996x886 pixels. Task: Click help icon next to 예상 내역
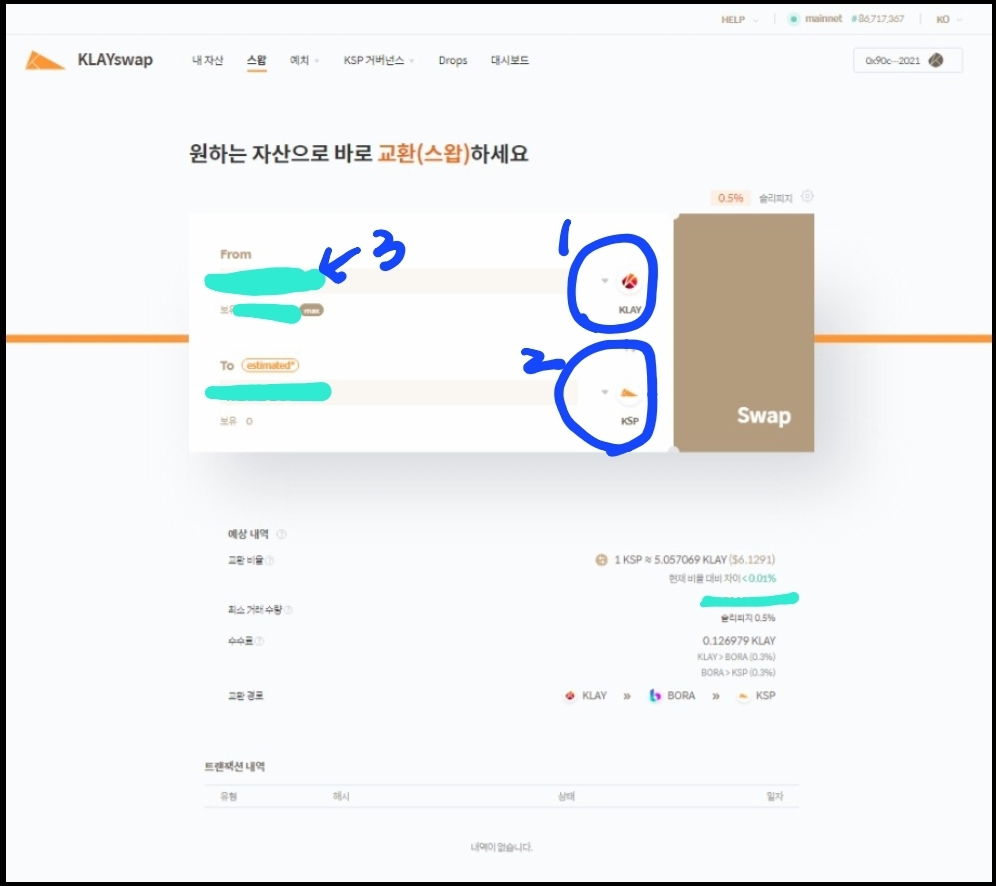[x=281, y=534]
